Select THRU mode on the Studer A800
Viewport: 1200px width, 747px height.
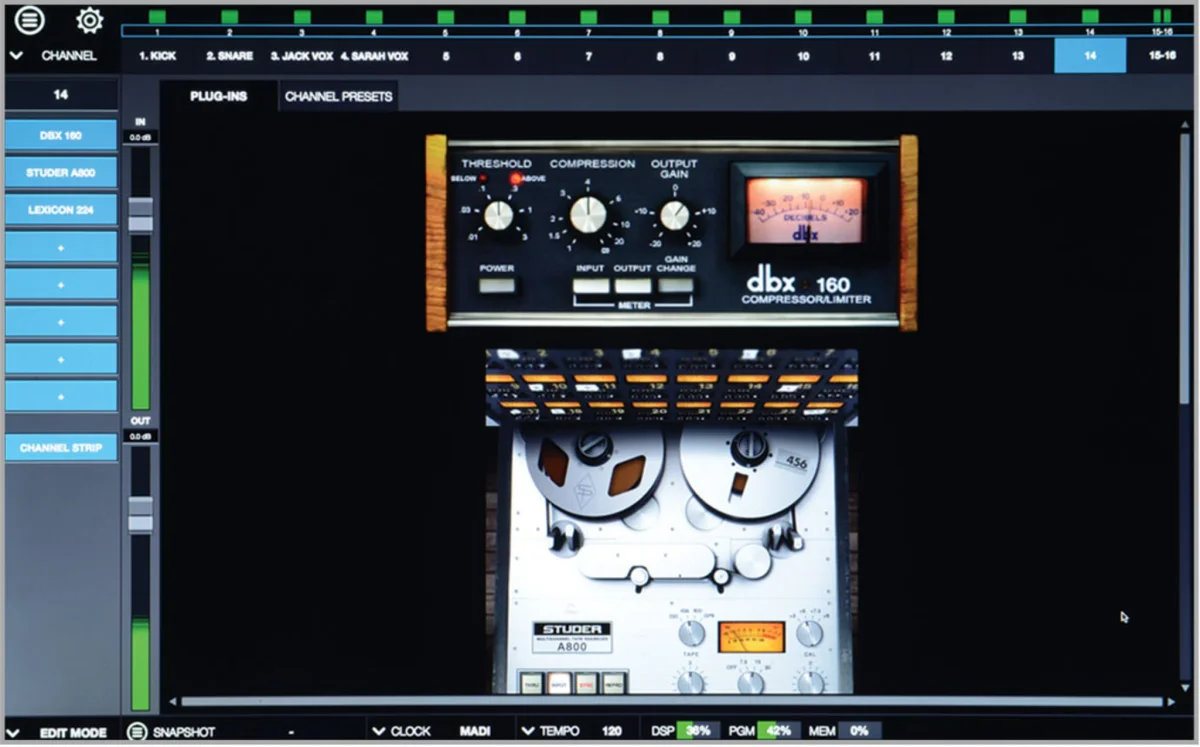[x=530, y=683]
